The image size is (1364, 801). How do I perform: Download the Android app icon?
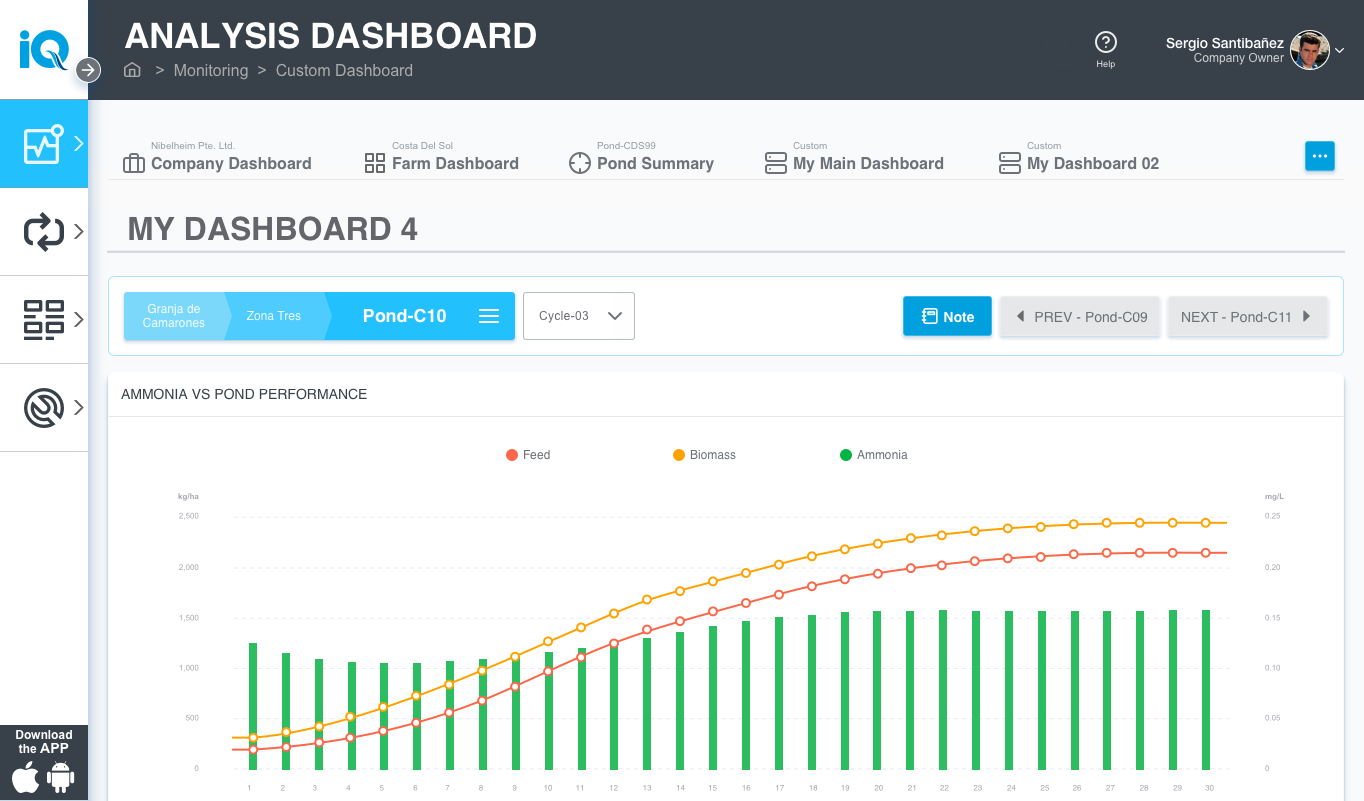tap(61, 778)
